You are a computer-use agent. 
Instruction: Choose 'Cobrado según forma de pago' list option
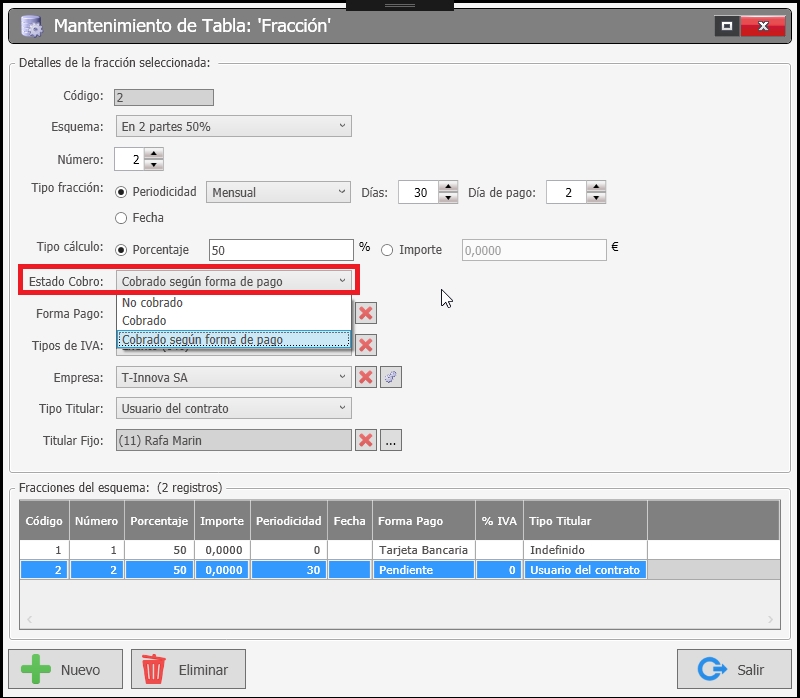[x=234, y=339]
